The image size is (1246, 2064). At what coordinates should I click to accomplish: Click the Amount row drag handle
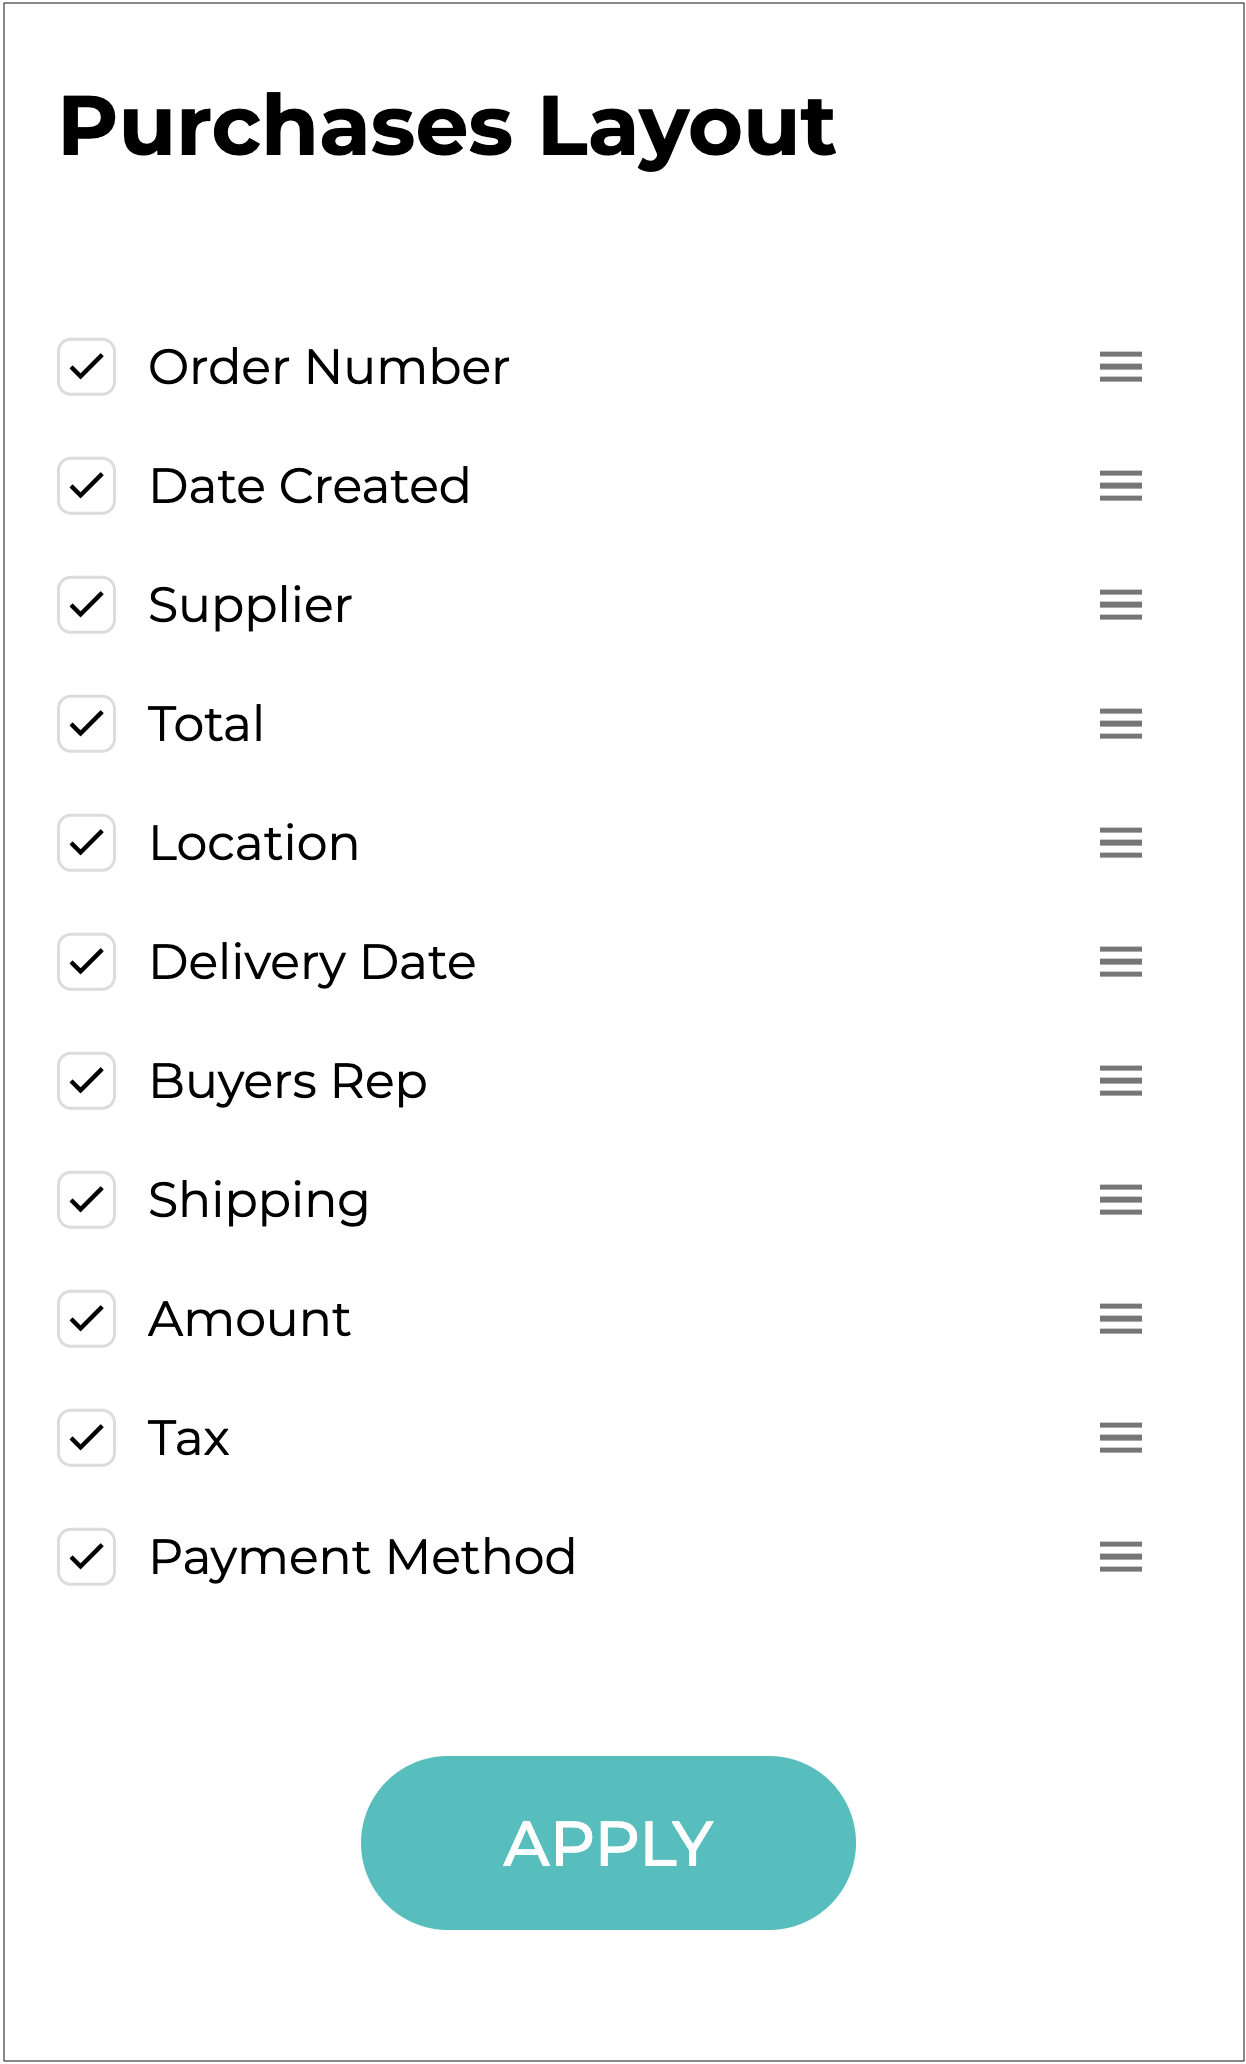(x=1120, y=1319)
